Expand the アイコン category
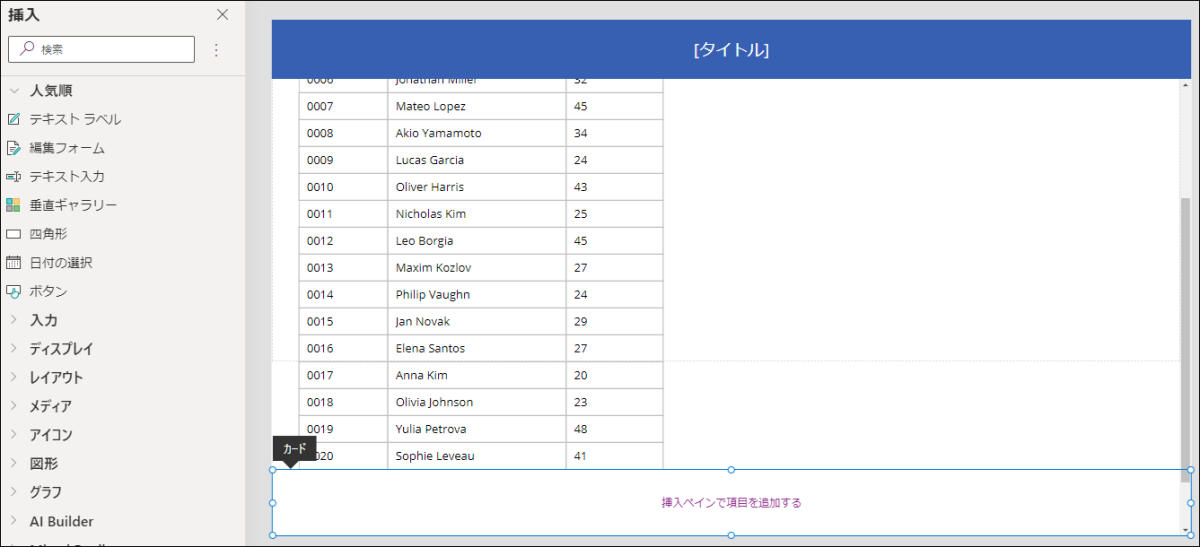1200x547 pixels. coord(14,435)
